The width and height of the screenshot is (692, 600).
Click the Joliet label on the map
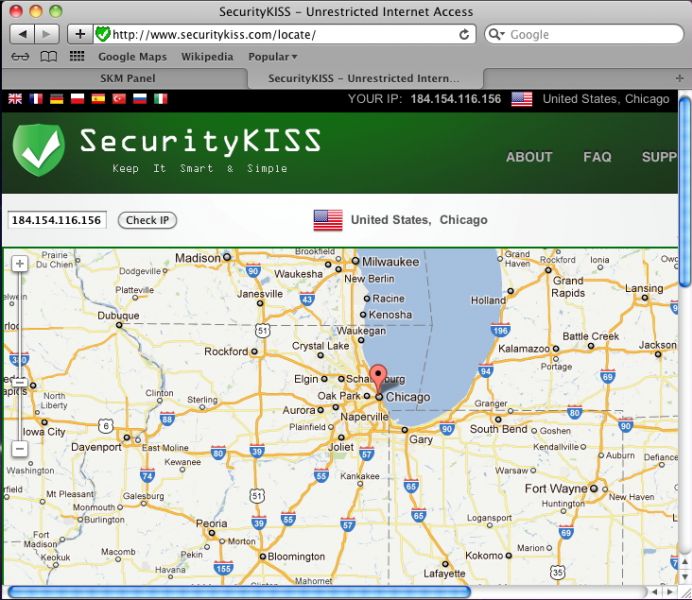click(341, 447)
